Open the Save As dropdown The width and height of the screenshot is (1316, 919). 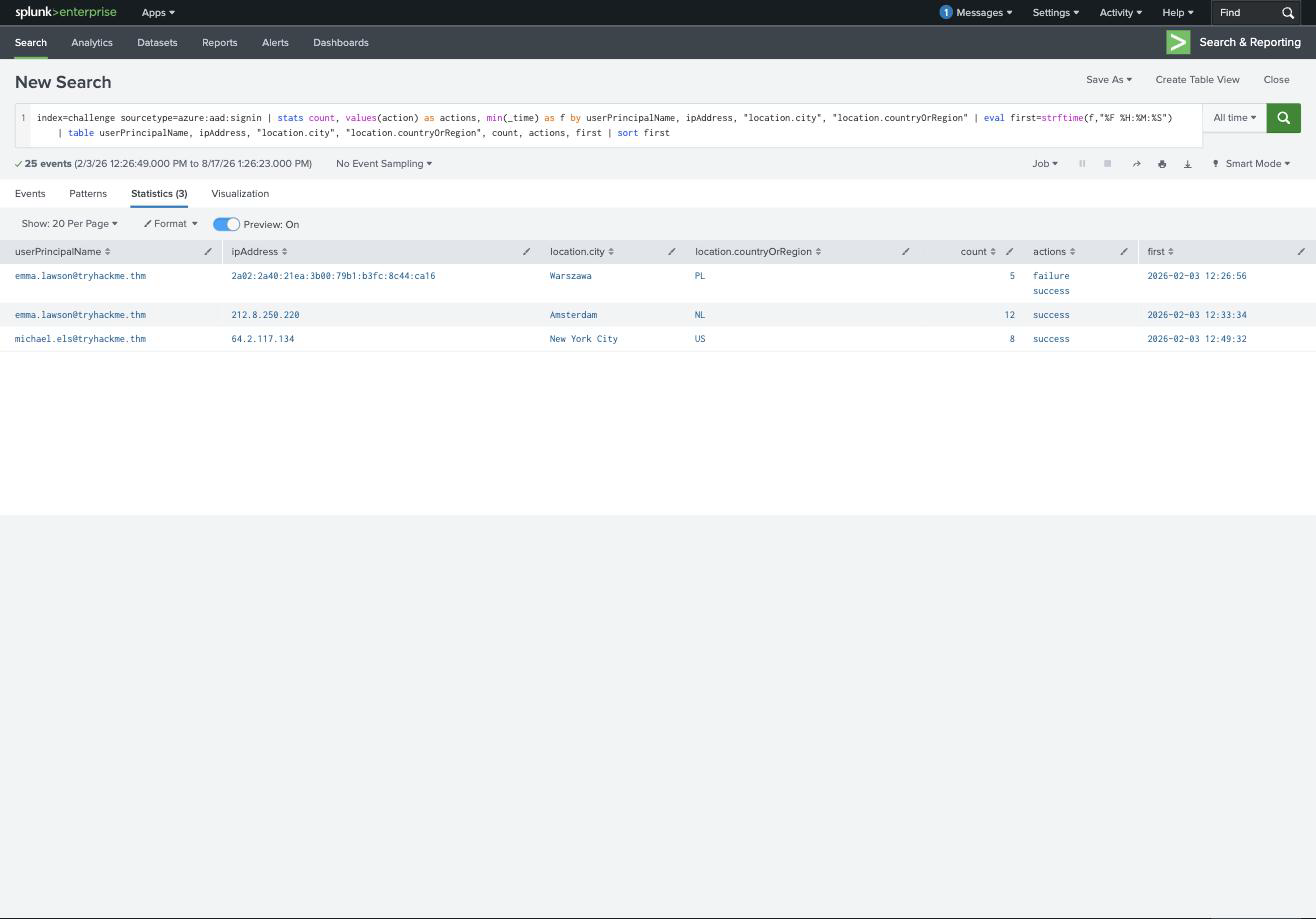pos(1109,80)
